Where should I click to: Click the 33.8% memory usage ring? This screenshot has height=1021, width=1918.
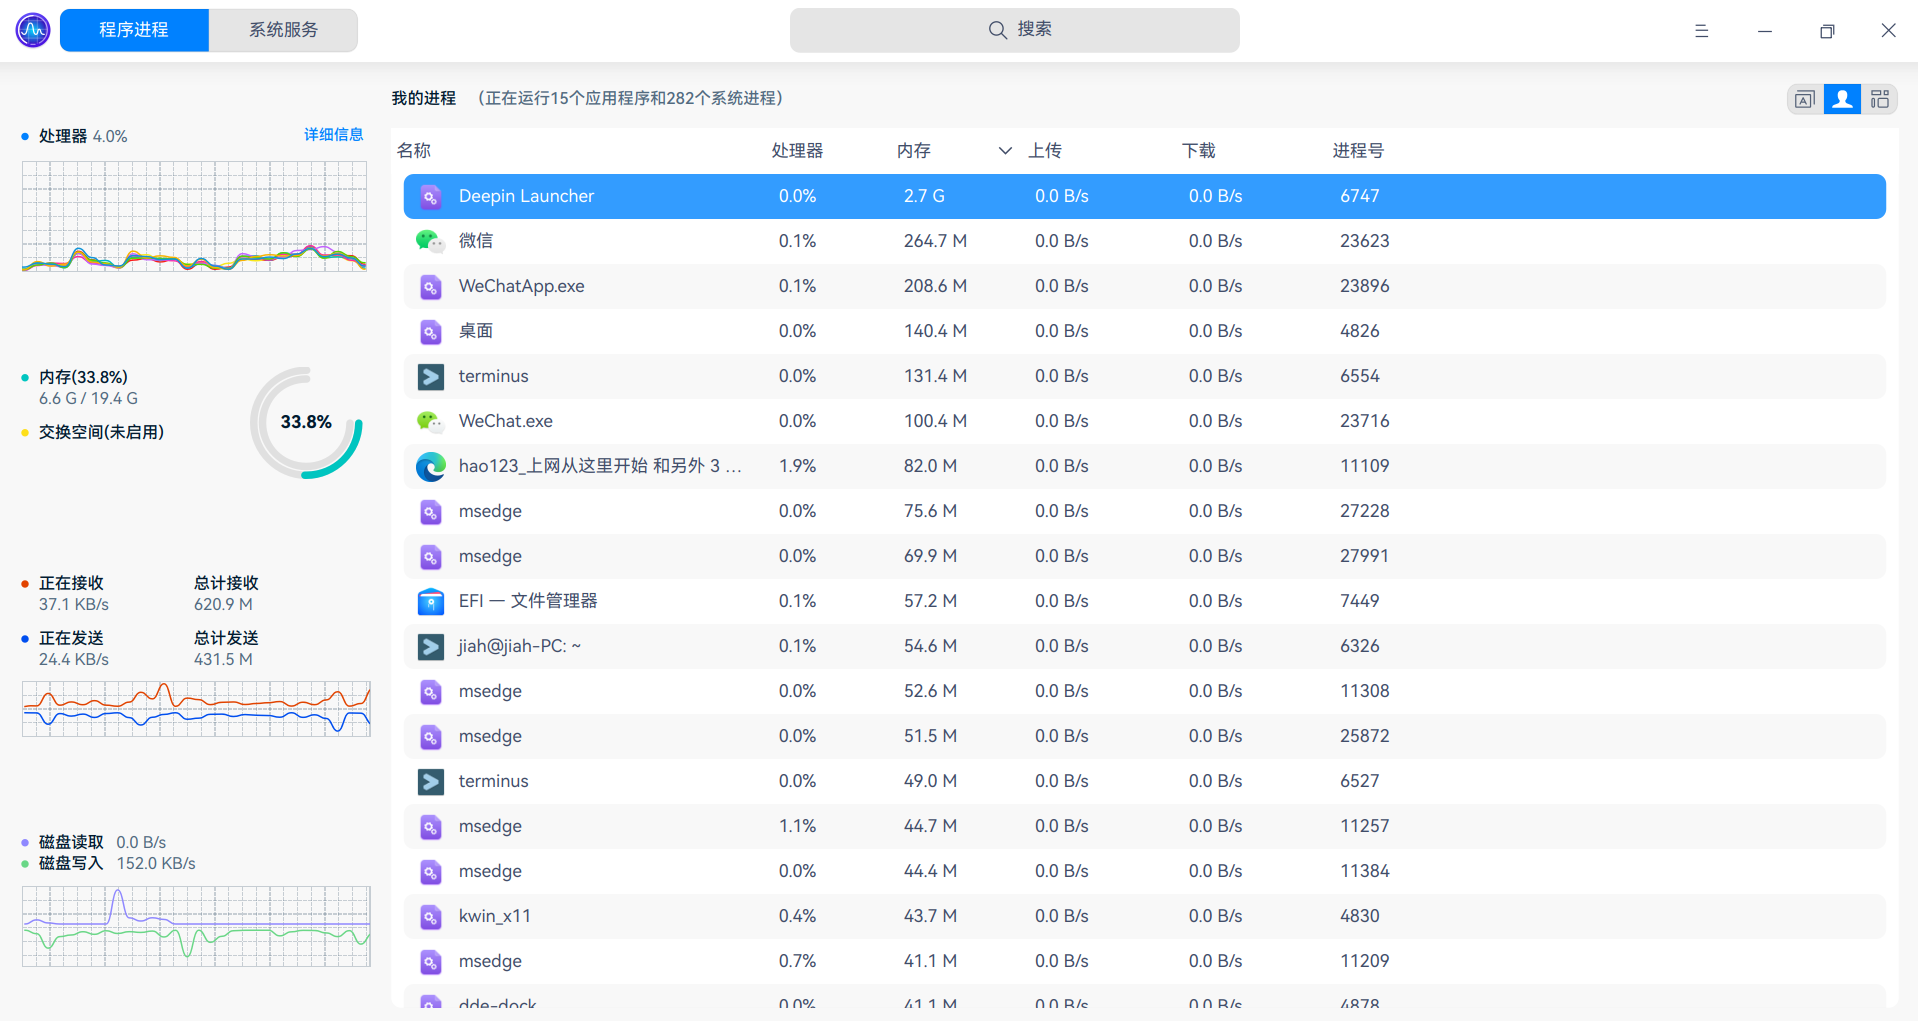pos(306,422)
